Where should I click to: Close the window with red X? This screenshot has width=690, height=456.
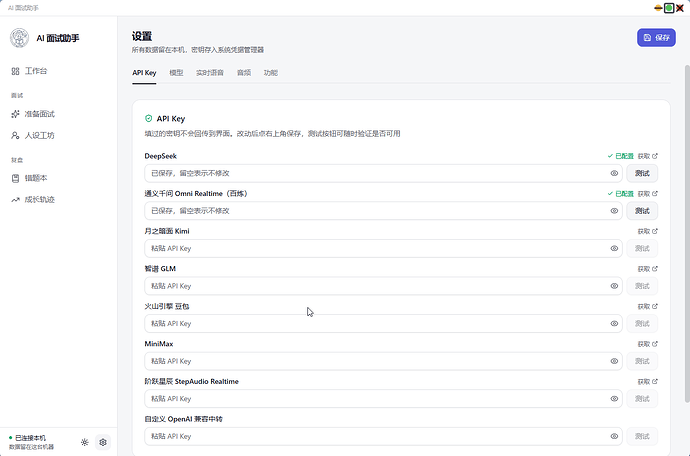click(680, 8)
